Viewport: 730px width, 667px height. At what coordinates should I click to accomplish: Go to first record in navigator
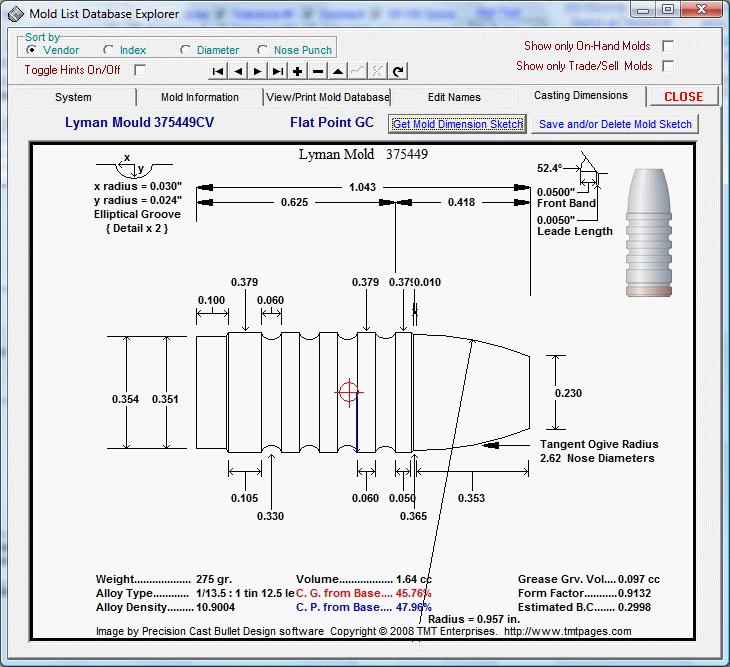217,71
